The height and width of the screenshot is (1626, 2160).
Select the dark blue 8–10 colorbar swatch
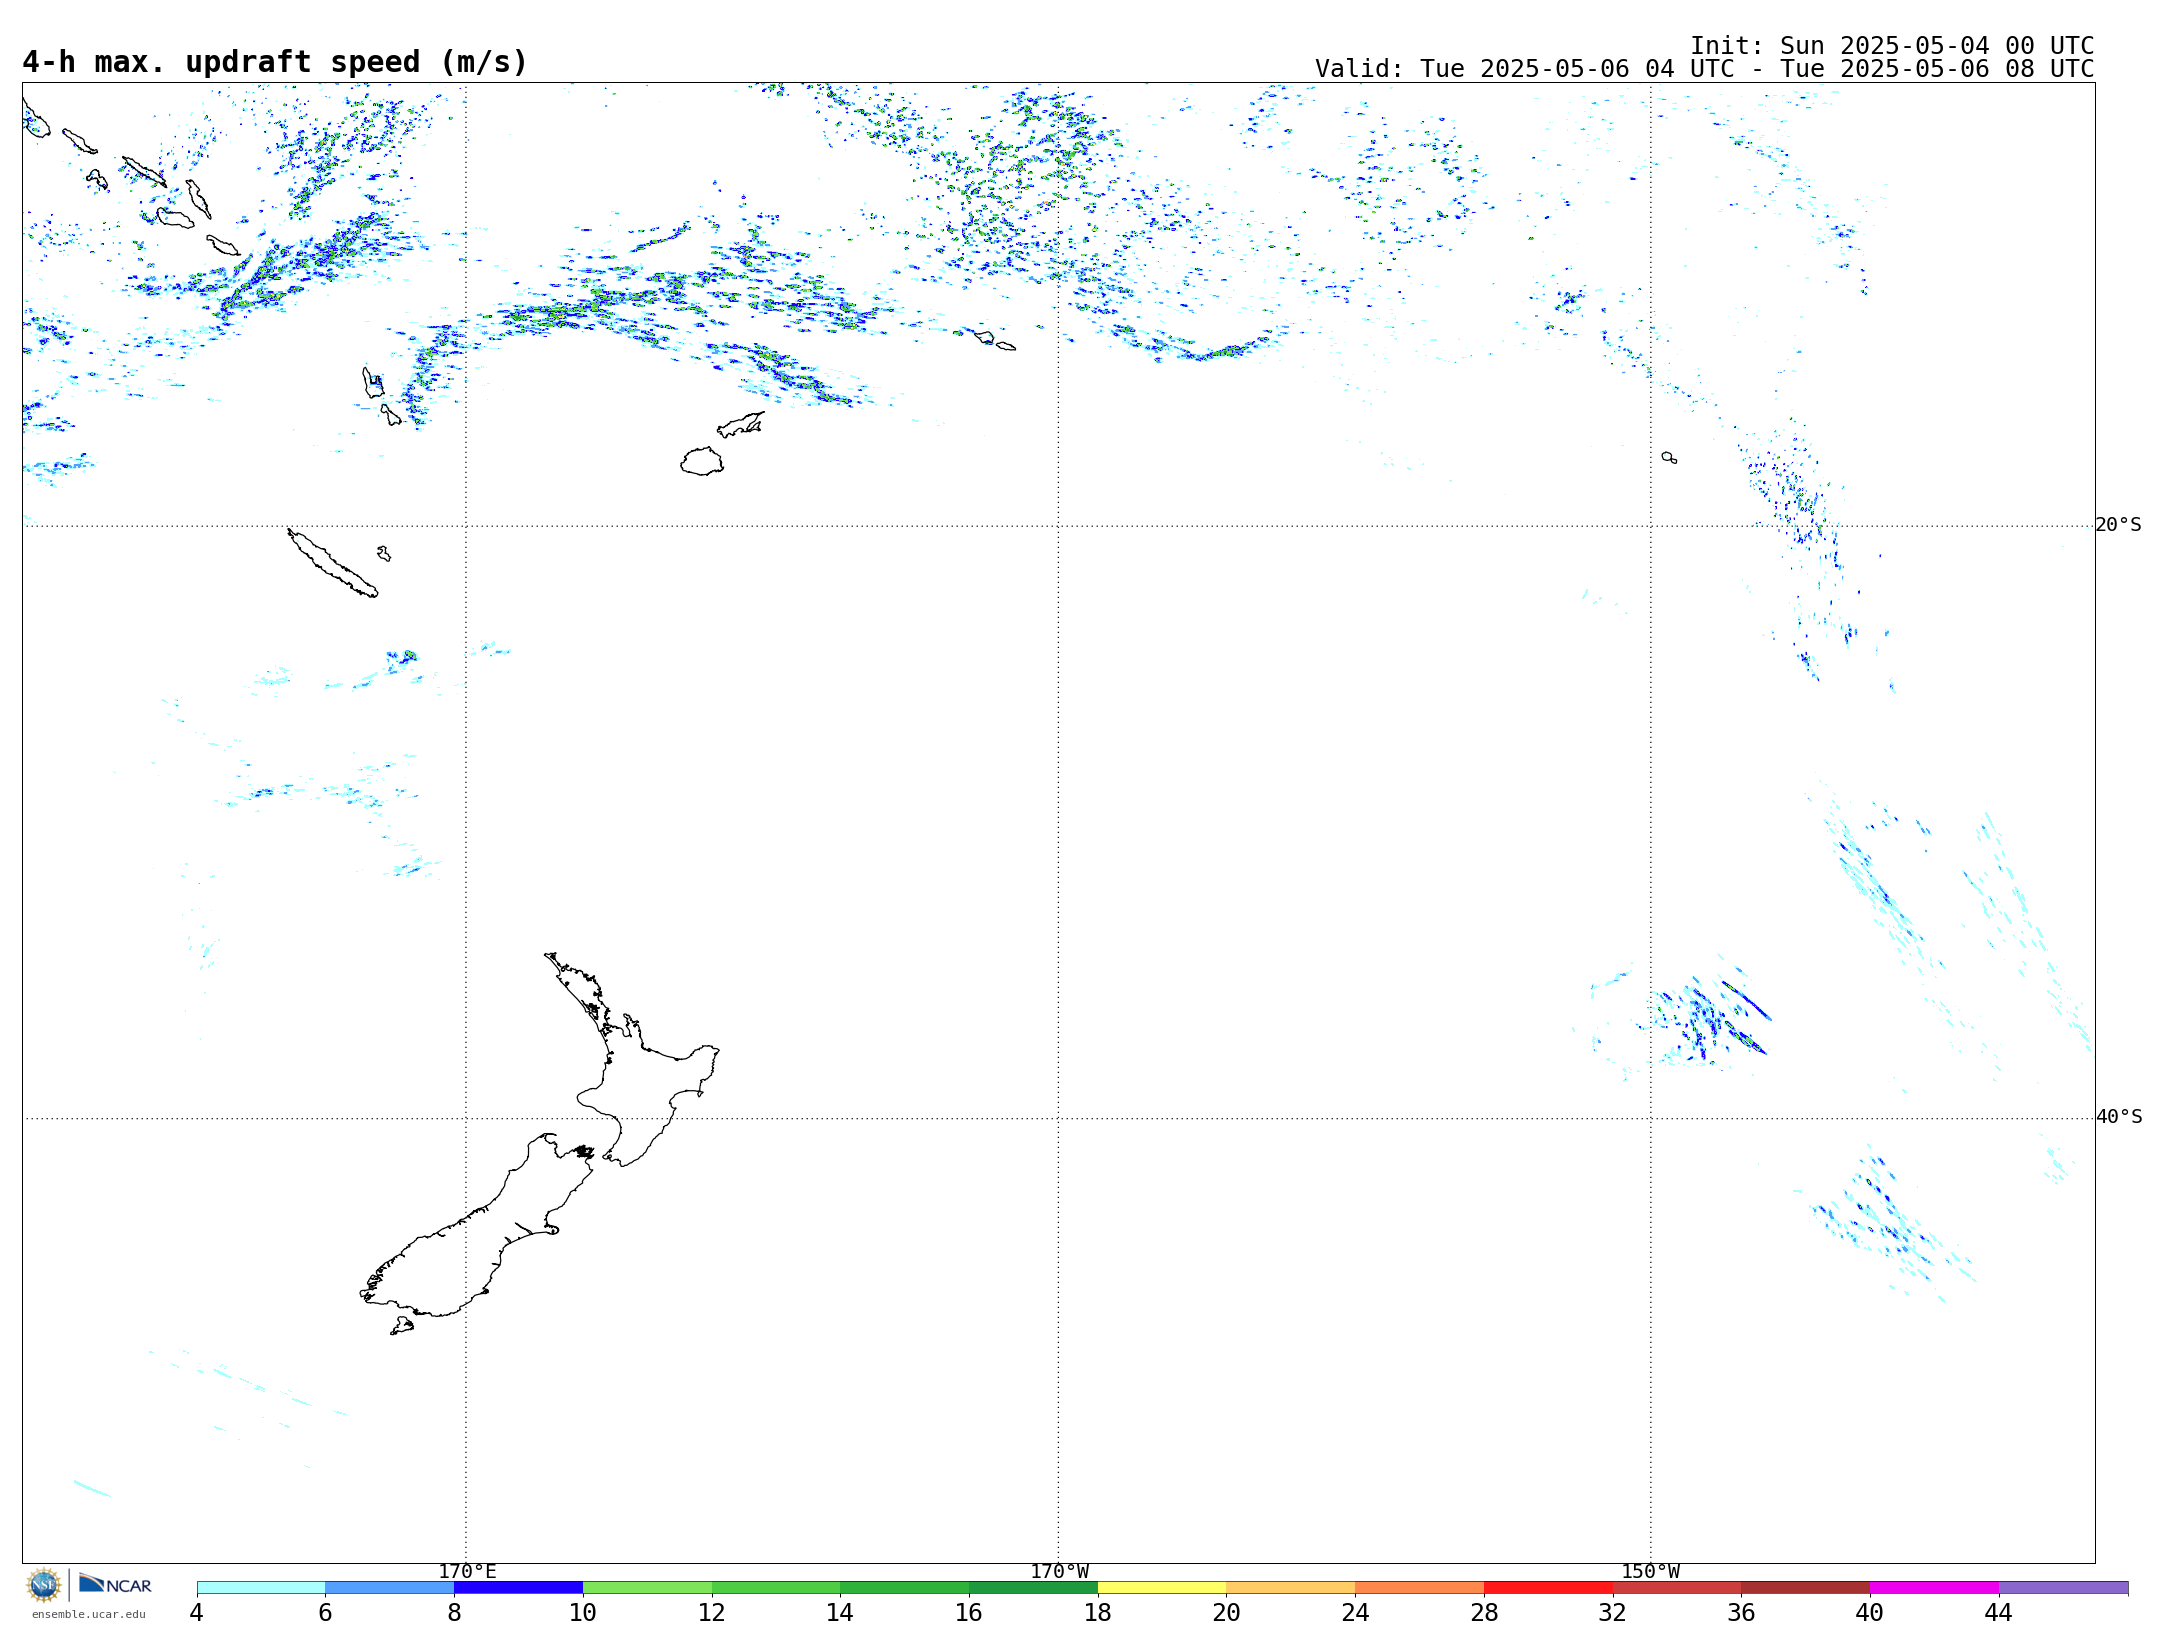pos(518,1587)
